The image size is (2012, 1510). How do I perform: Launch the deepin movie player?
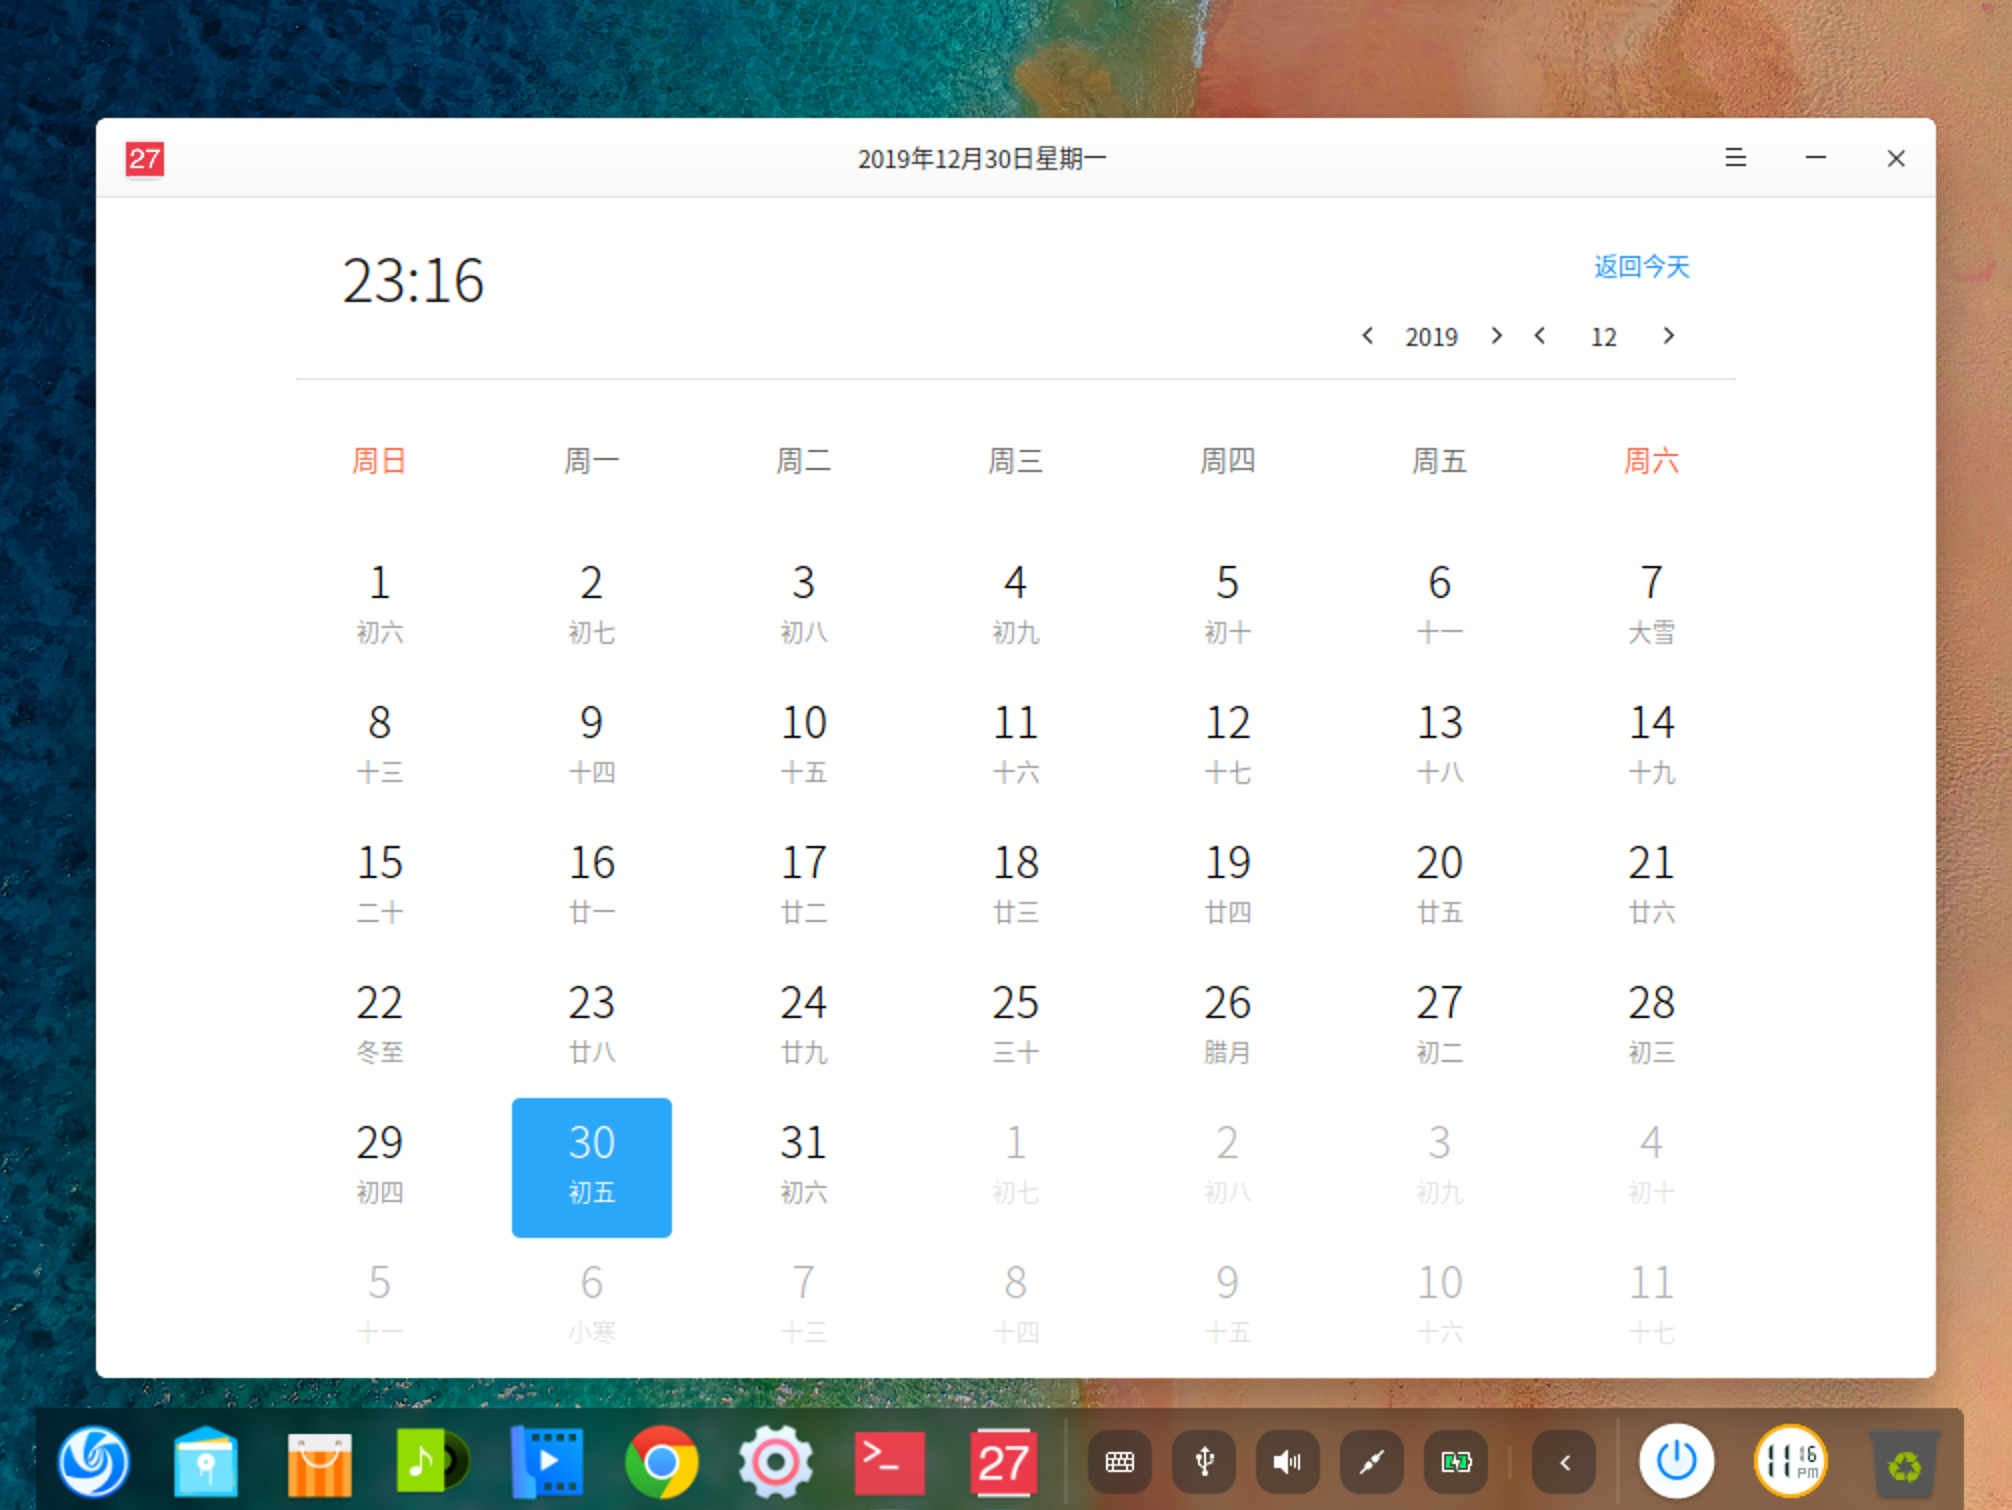(546, 1462)
